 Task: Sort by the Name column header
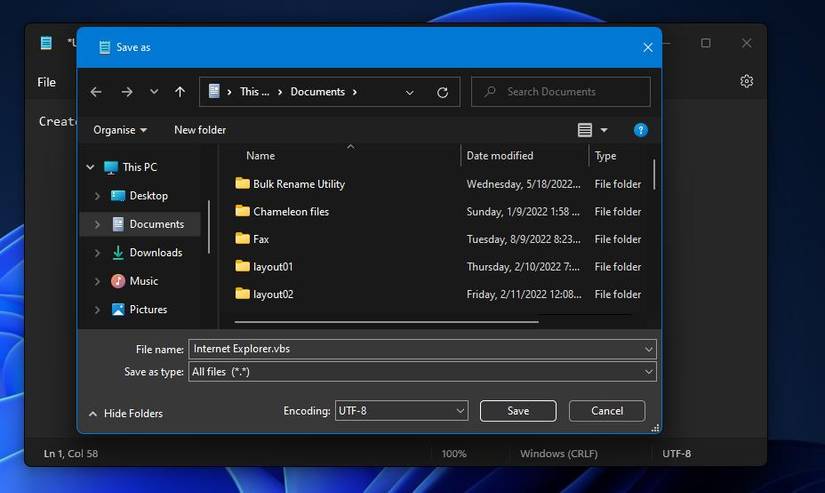[x=260, y=156]
